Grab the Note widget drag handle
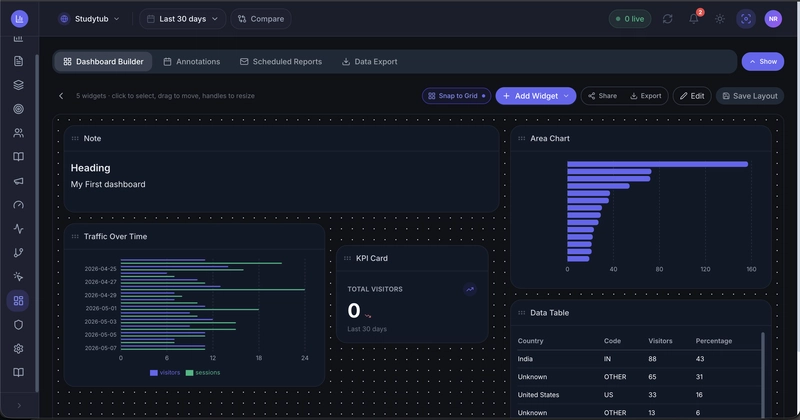 pyautogui.click(x=75, y=138)
